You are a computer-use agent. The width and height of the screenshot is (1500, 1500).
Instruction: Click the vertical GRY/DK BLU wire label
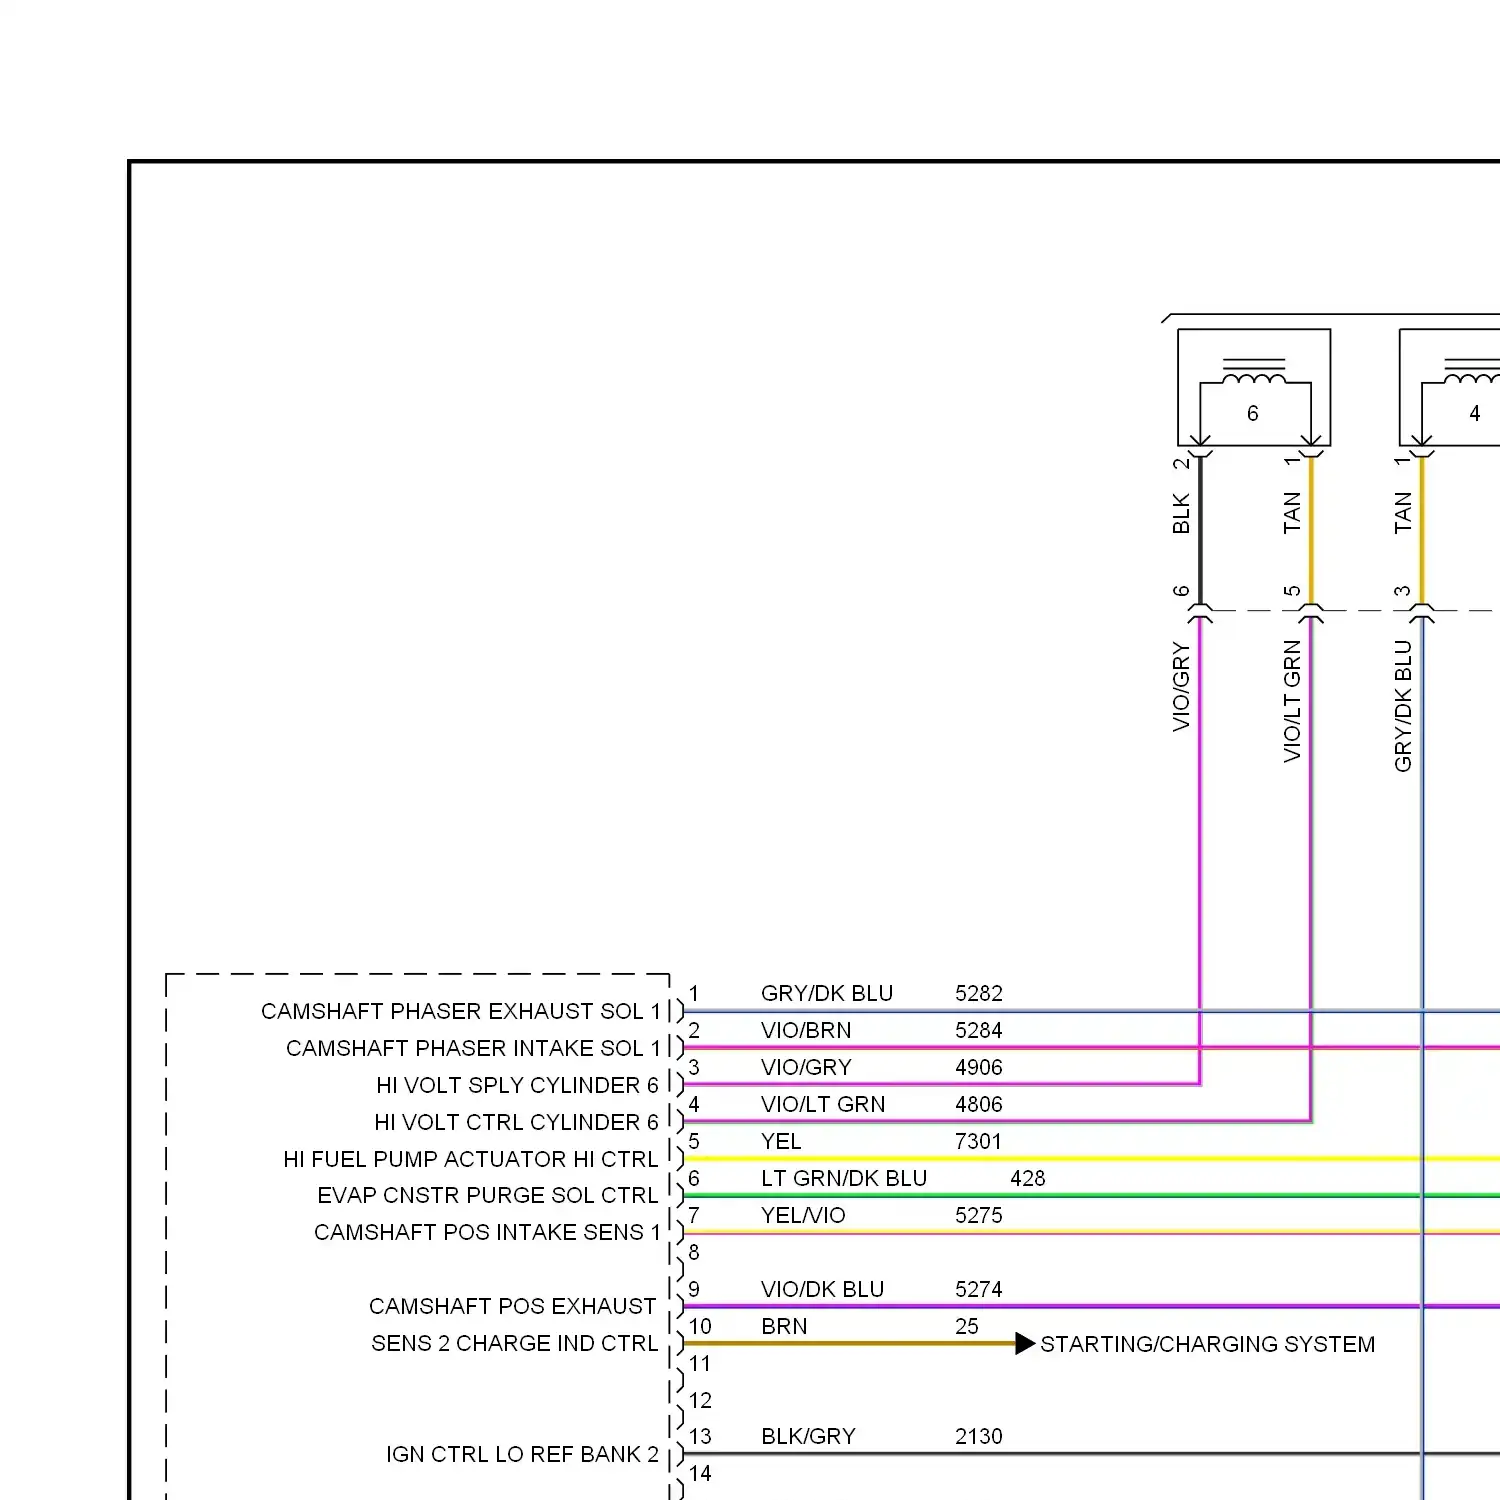[x=1403, y=706]
